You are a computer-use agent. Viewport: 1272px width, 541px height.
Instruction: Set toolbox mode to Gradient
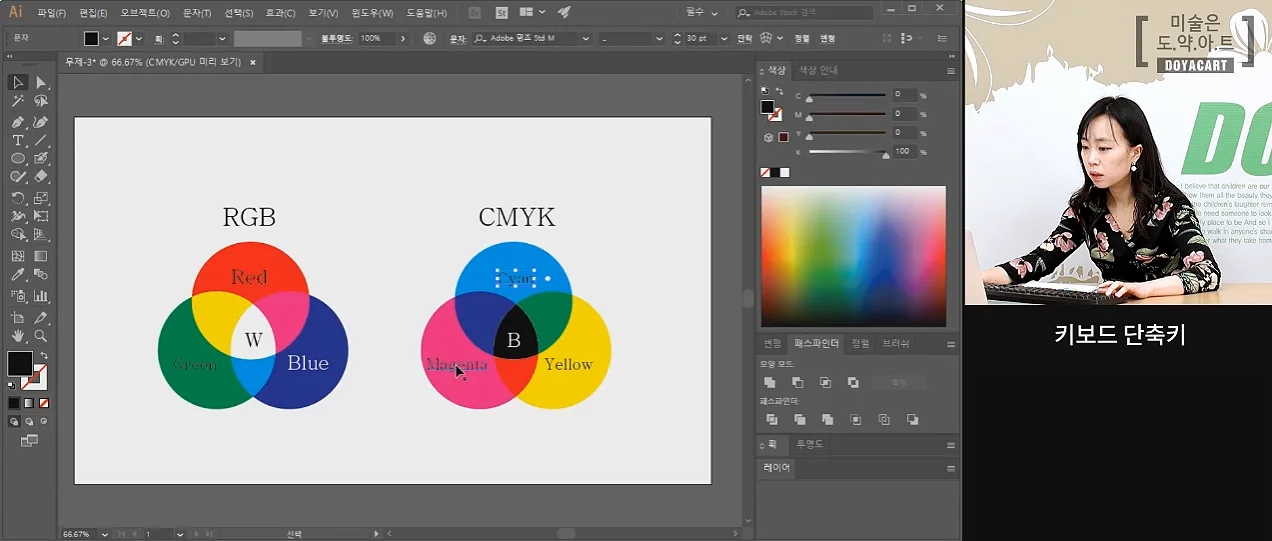tap(29, 403)
